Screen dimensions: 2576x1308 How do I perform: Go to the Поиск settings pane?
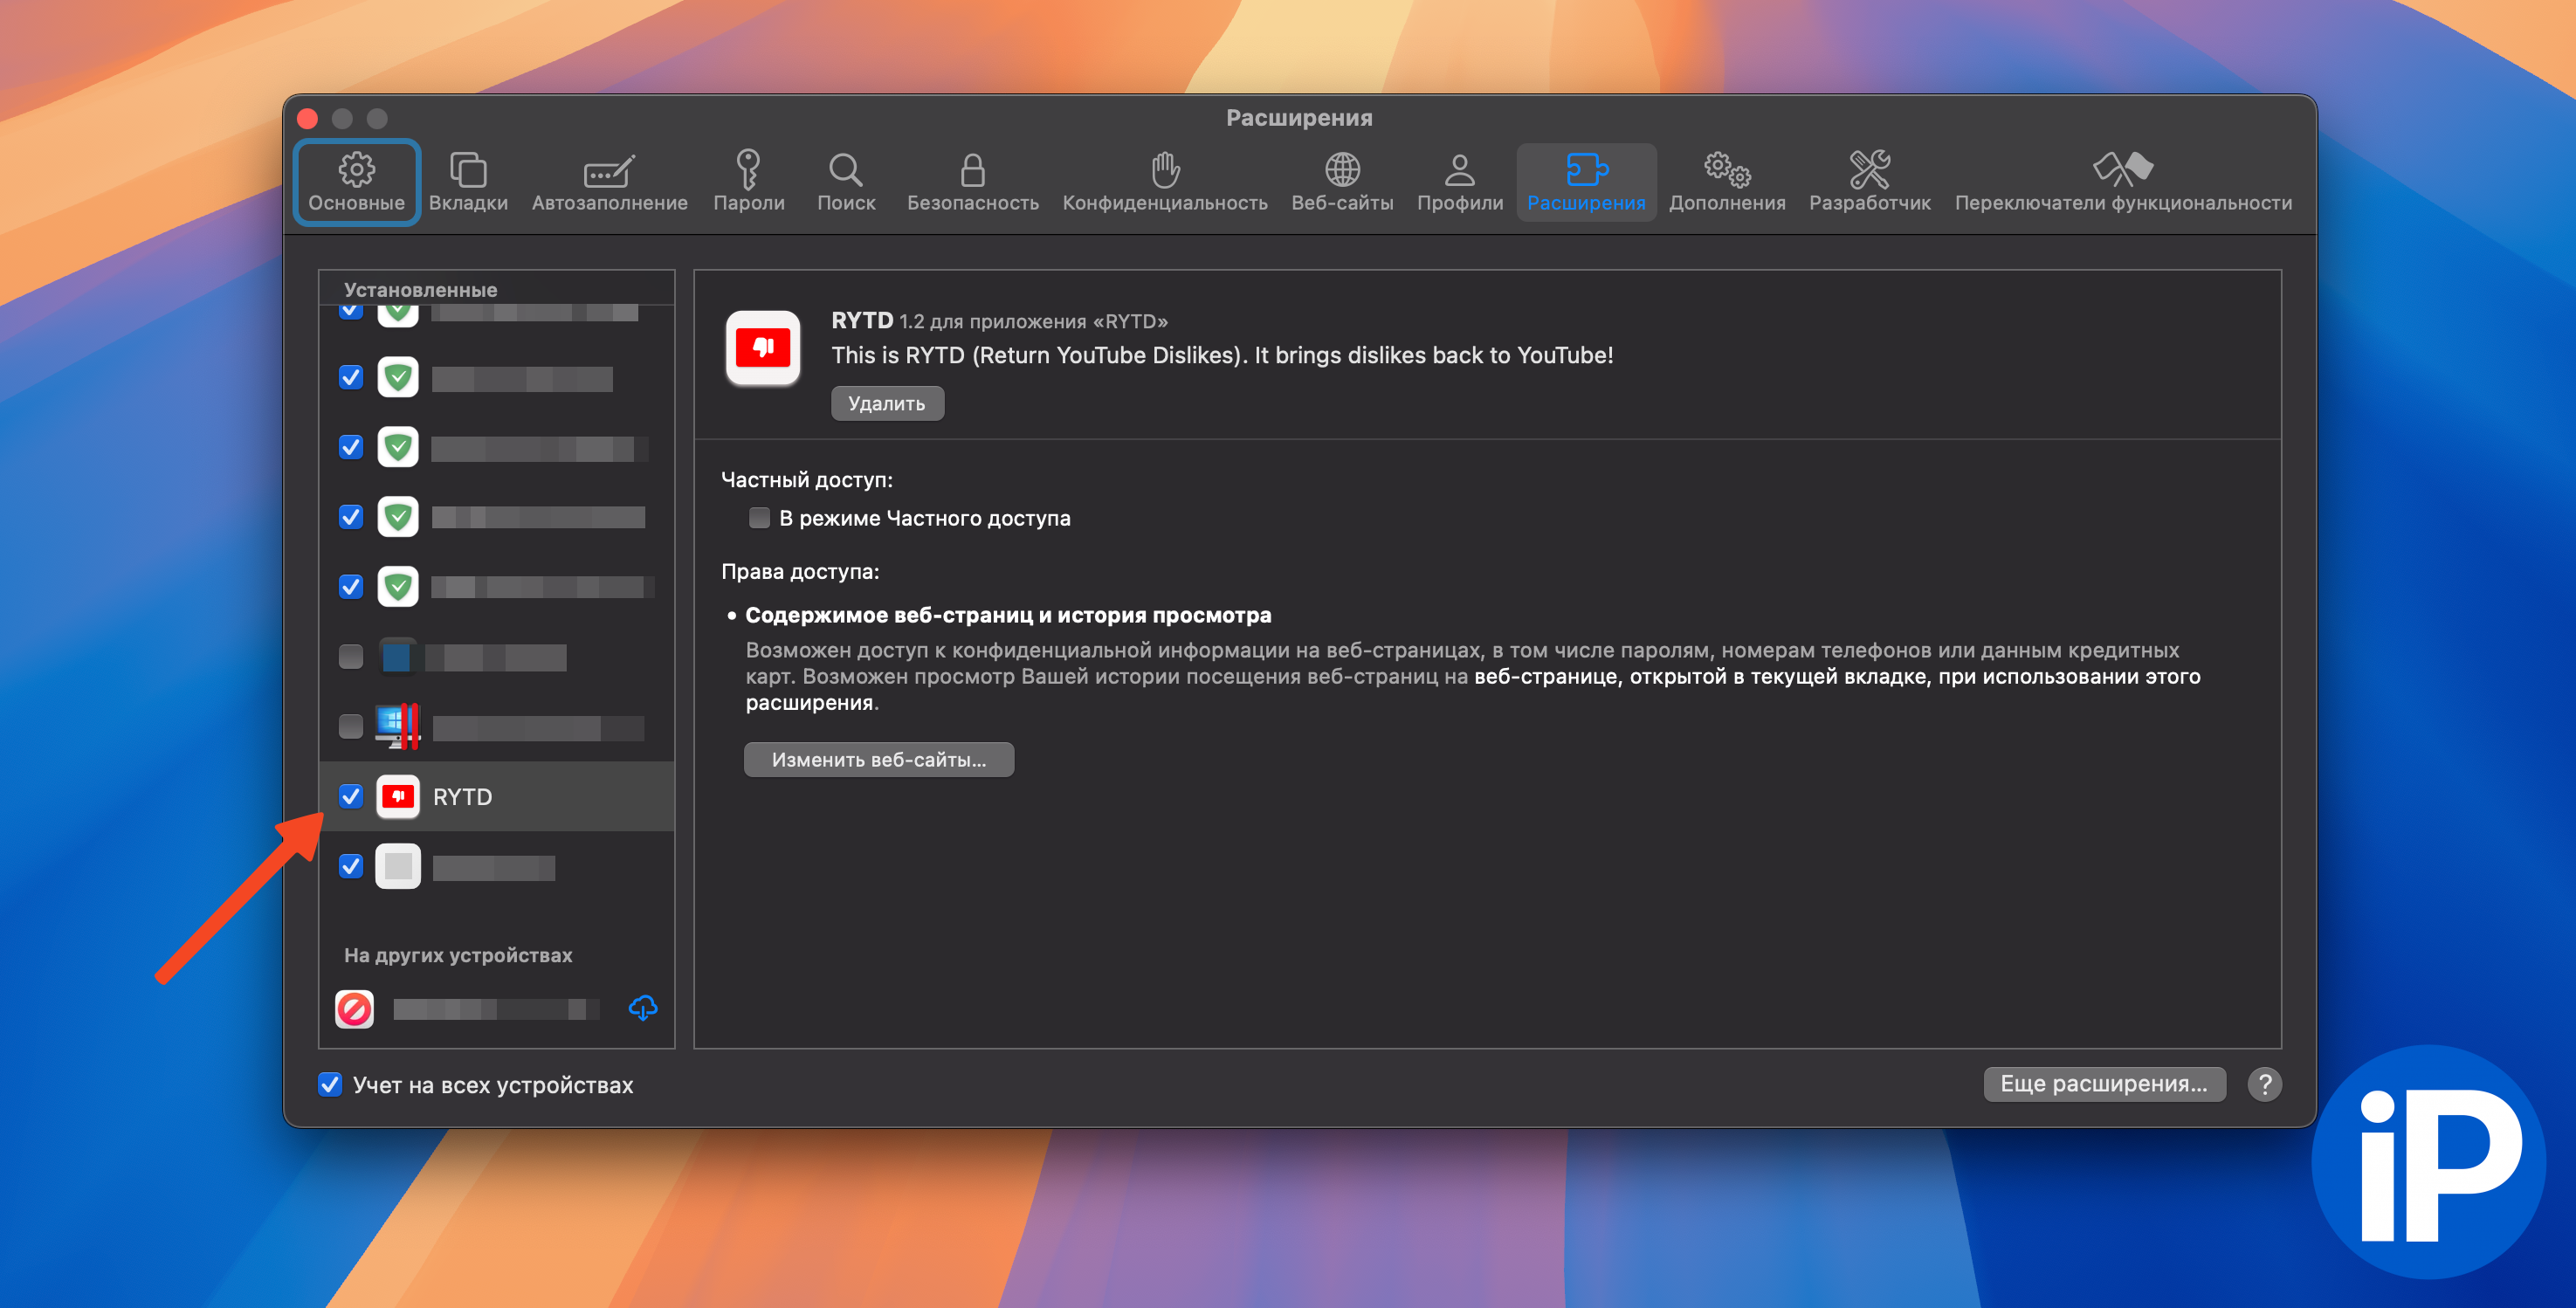[x=846, y=183]
